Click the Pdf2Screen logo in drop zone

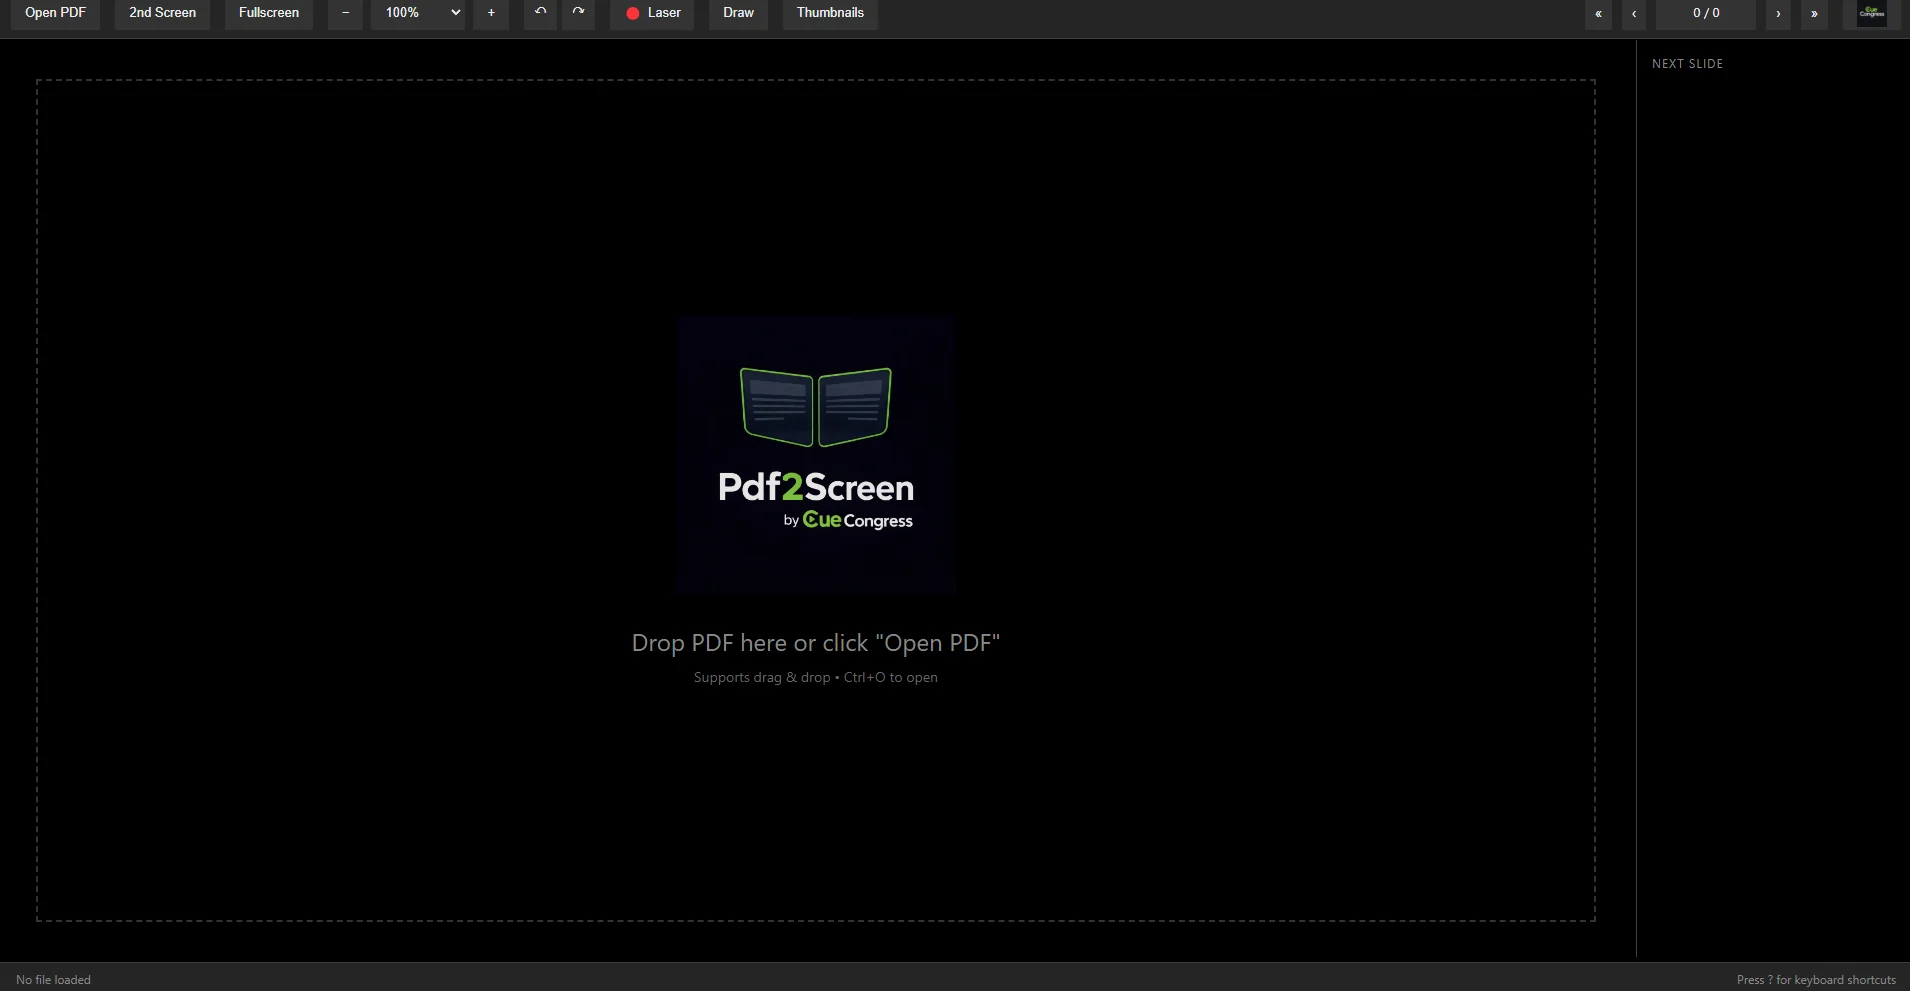tap(816, 456)
